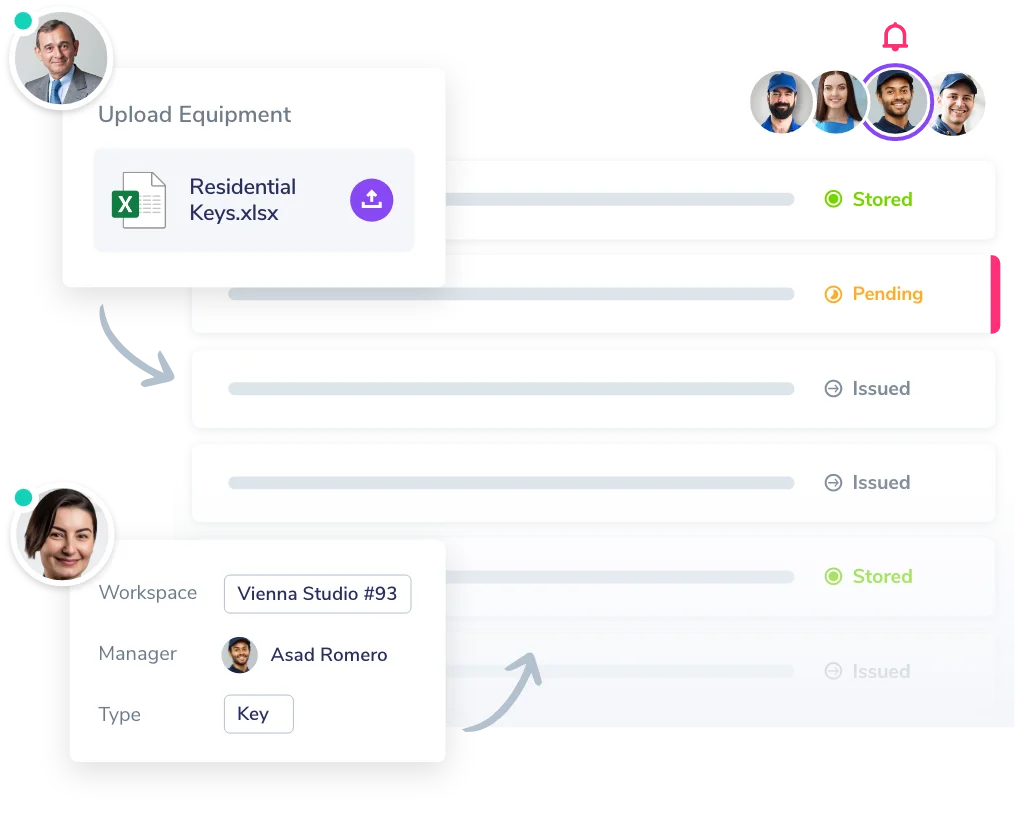Click the purple upload button
The image size is (1015, 817).
pyautogui.click(x=372, y=200)
